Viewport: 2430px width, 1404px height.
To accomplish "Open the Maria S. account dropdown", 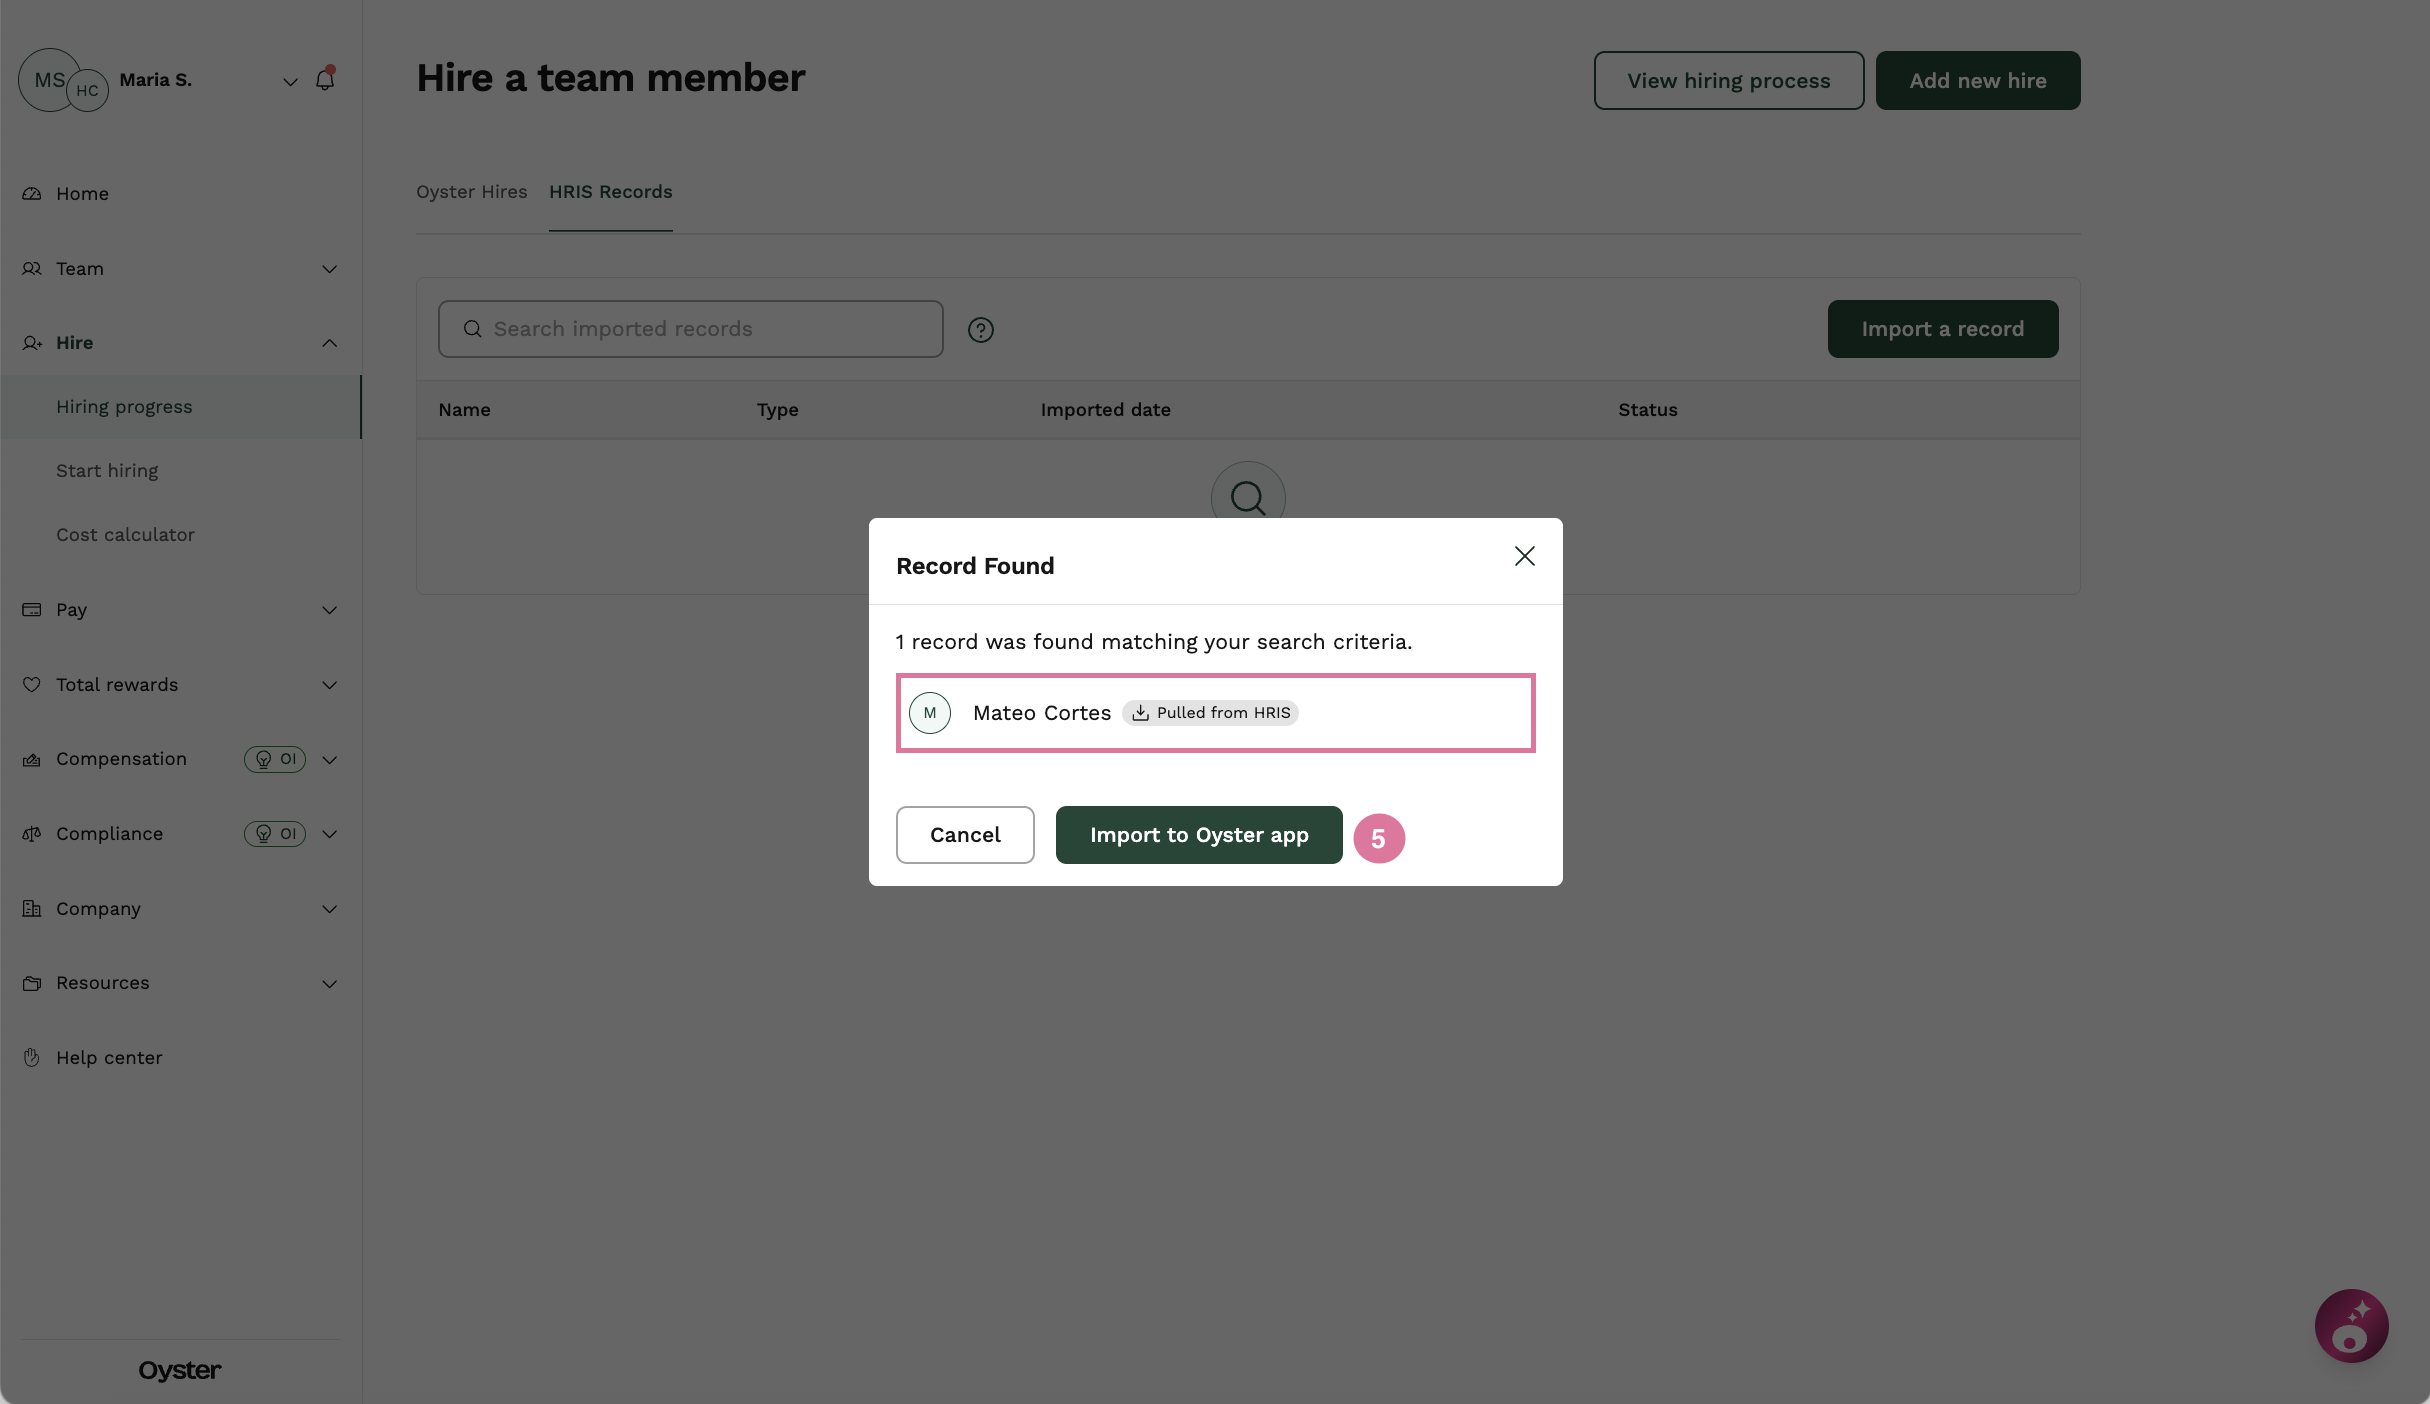I will pos(289,81).
